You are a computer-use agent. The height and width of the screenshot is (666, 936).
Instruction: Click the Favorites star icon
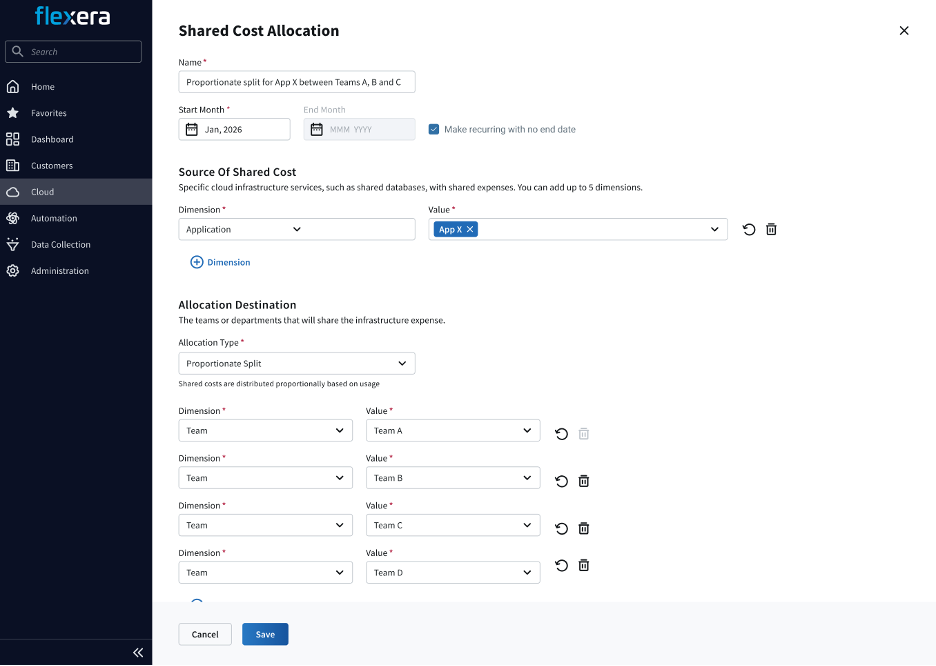click(x=13, y=113)
